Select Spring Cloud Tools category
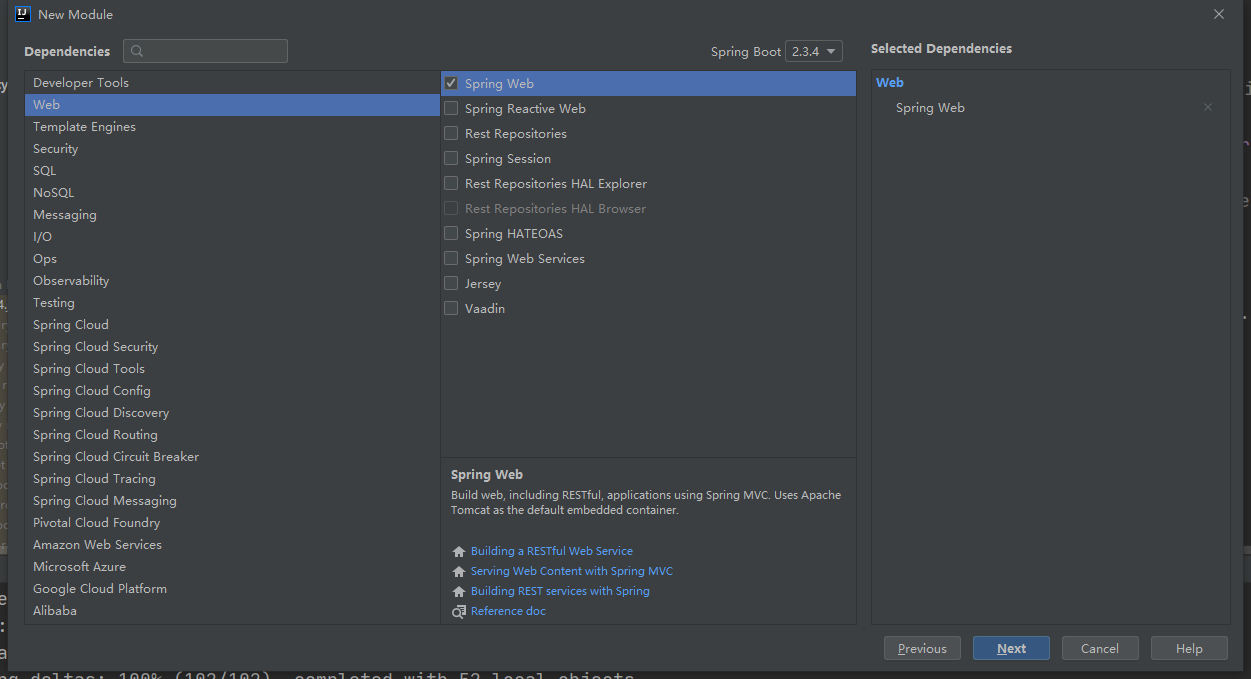This screenshot has width=1251, height=679. pos(232,369)
